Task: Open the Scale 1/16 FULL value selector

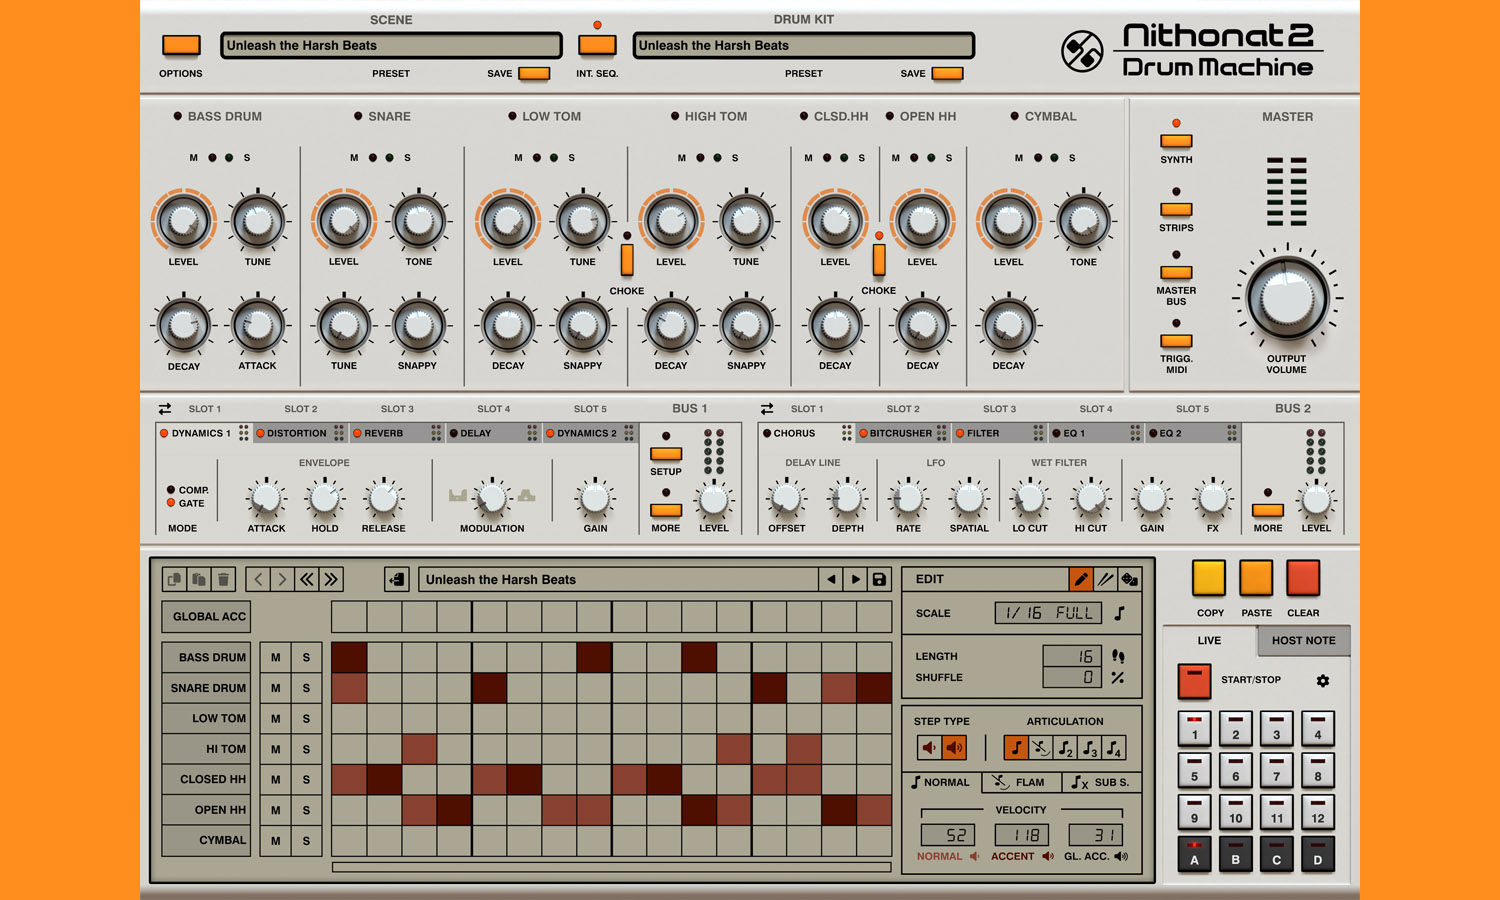Action: (1048, 613)
